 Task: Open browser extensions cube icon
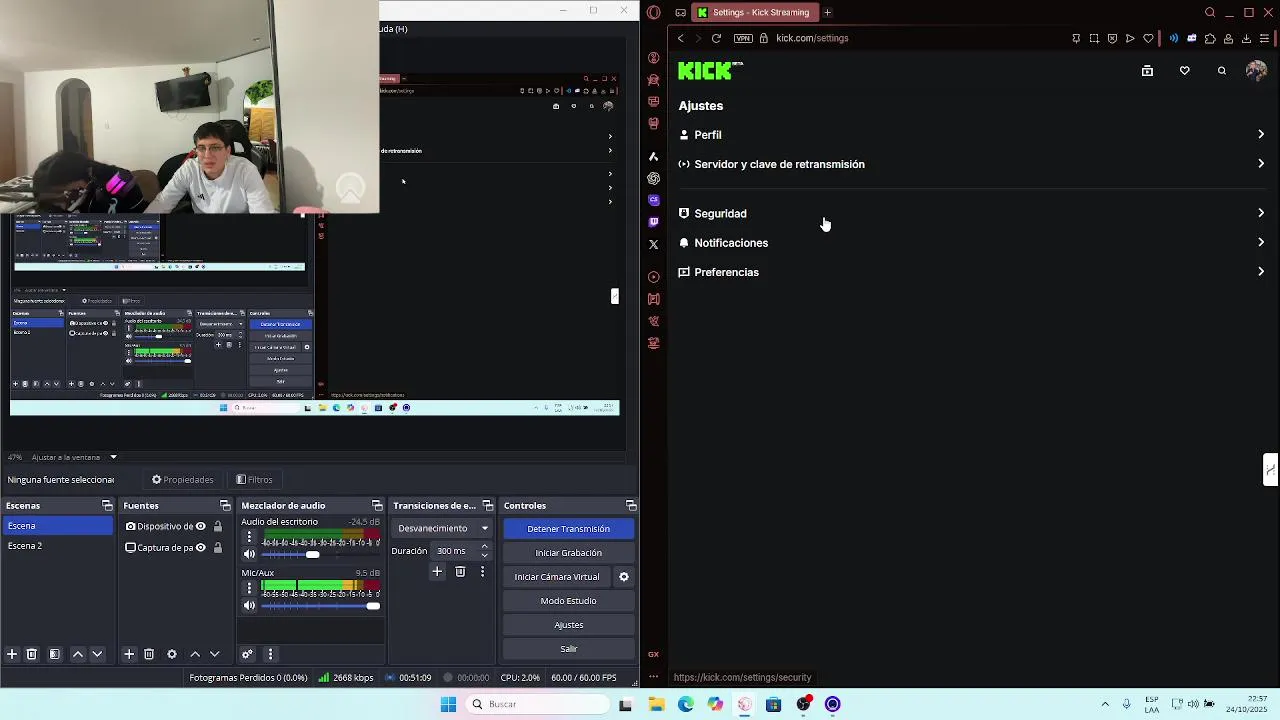(1210, 38)
